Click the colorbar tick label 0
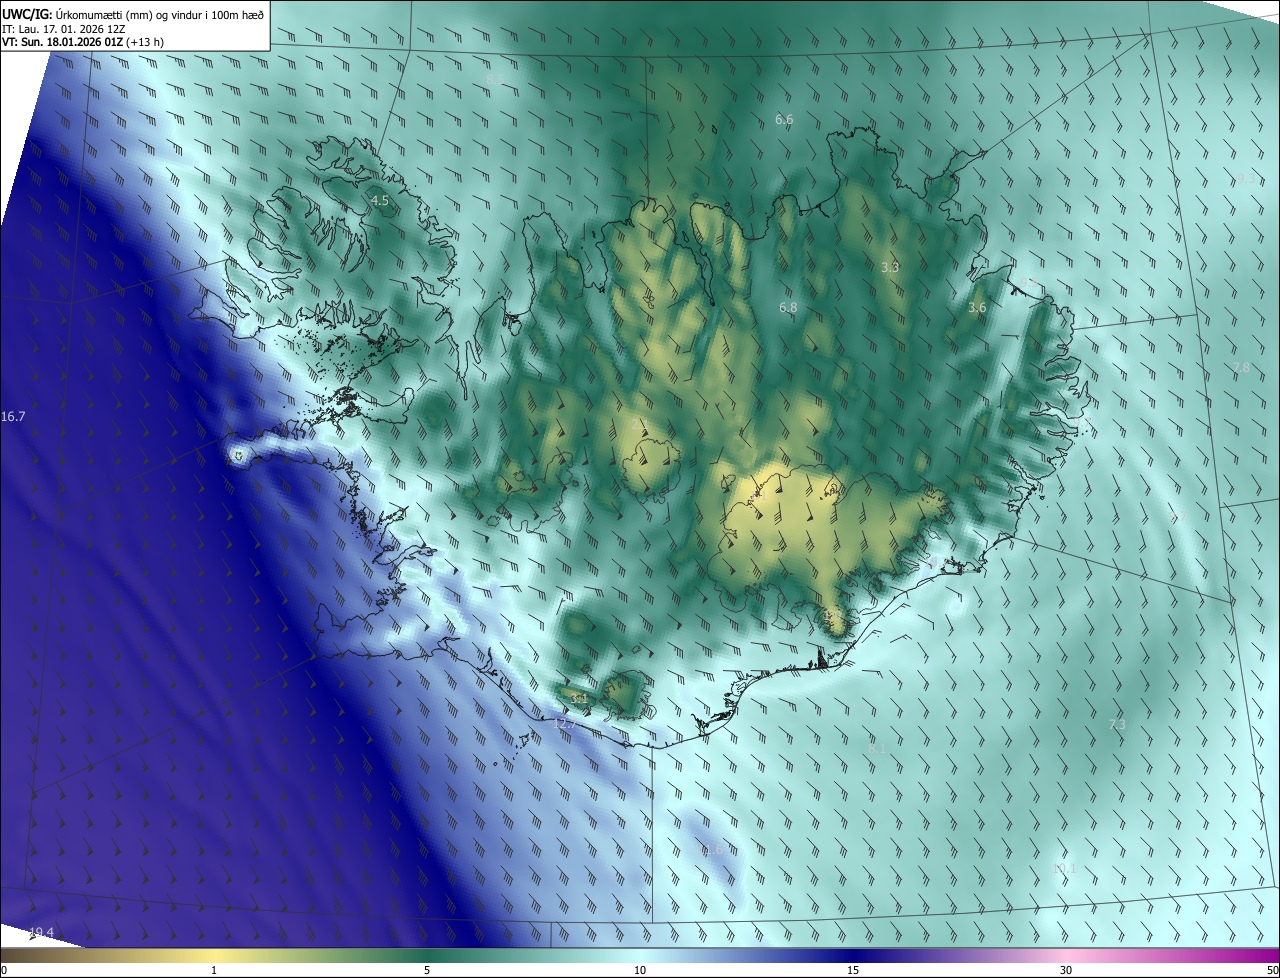Screen dimensions: 1280x978 point(3,971)
